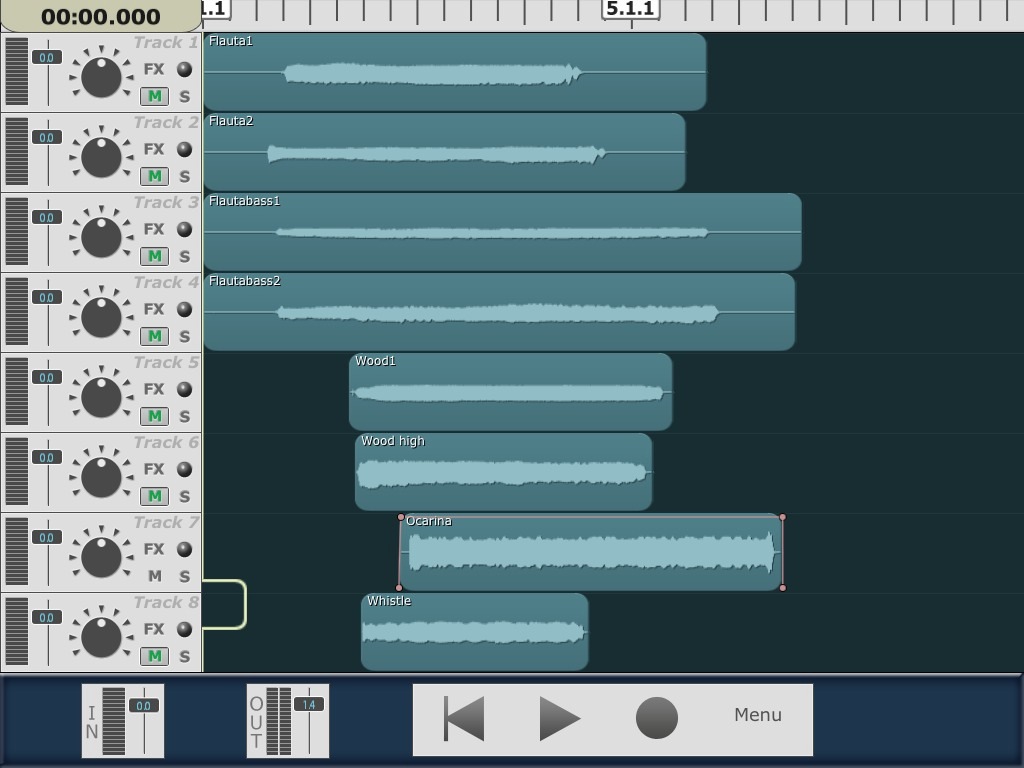Select the Wood1 audio clip

click(511, 392)
